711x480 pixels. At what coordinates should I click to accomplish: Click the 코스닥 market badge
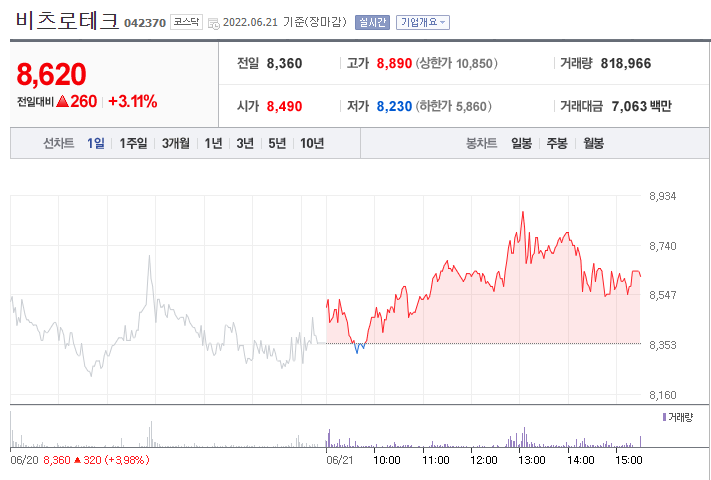[186, 22]
